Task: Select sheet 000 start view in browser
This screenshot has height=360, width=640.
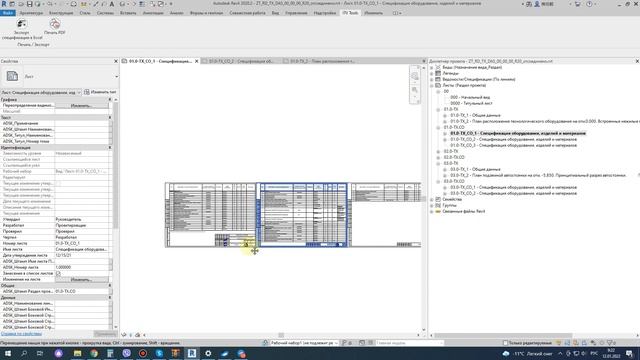Action: pyautogui.click(x=470, y=98)
